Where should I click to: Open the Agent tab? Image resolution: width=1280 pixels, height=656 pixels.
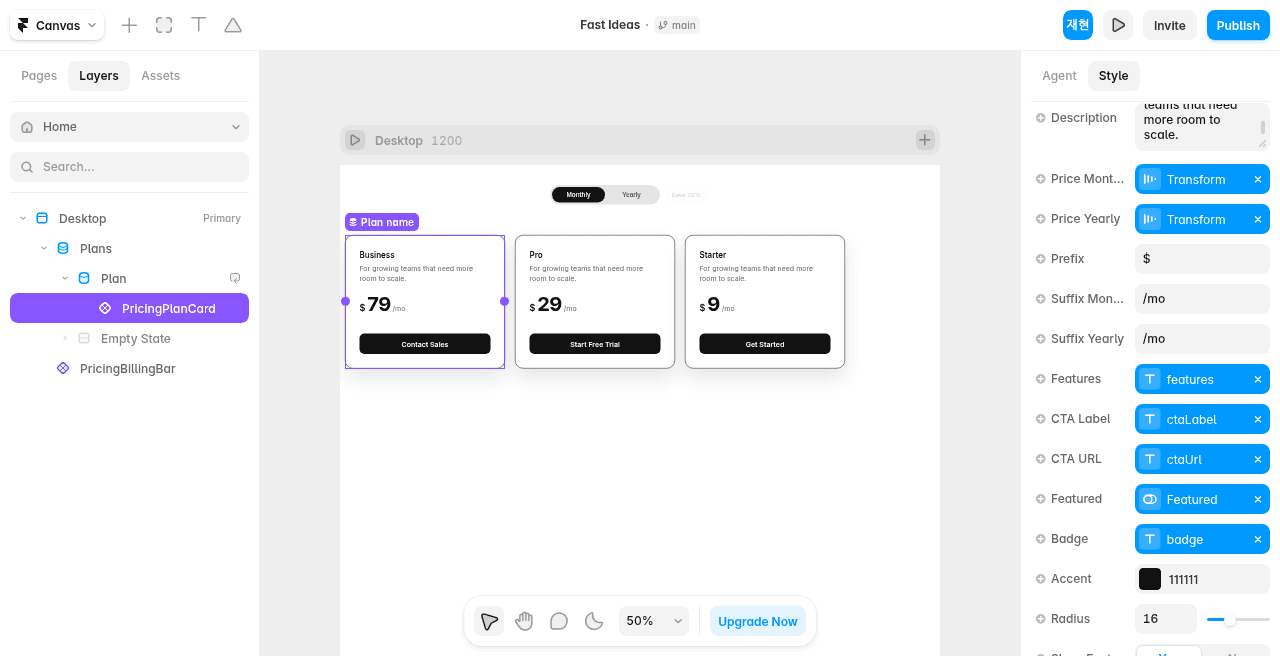1059,76
